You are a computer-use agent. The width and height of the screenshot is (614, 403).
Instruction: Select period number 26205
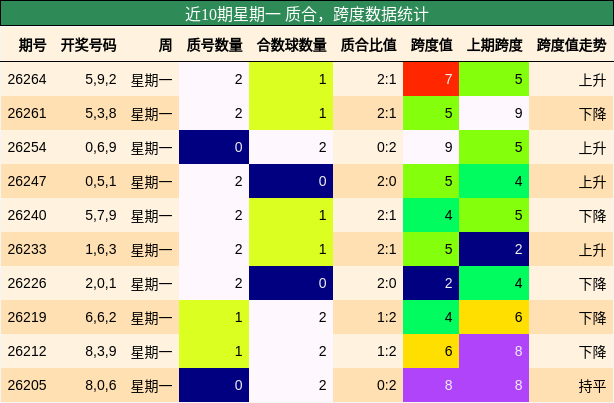(27, 385)
